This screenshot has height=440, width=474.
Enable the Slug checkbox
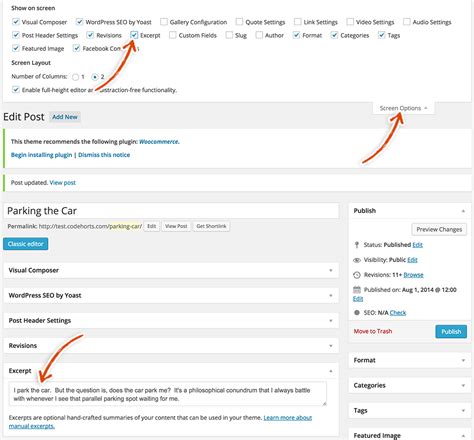pyautogui.click(x=229, y=35)
